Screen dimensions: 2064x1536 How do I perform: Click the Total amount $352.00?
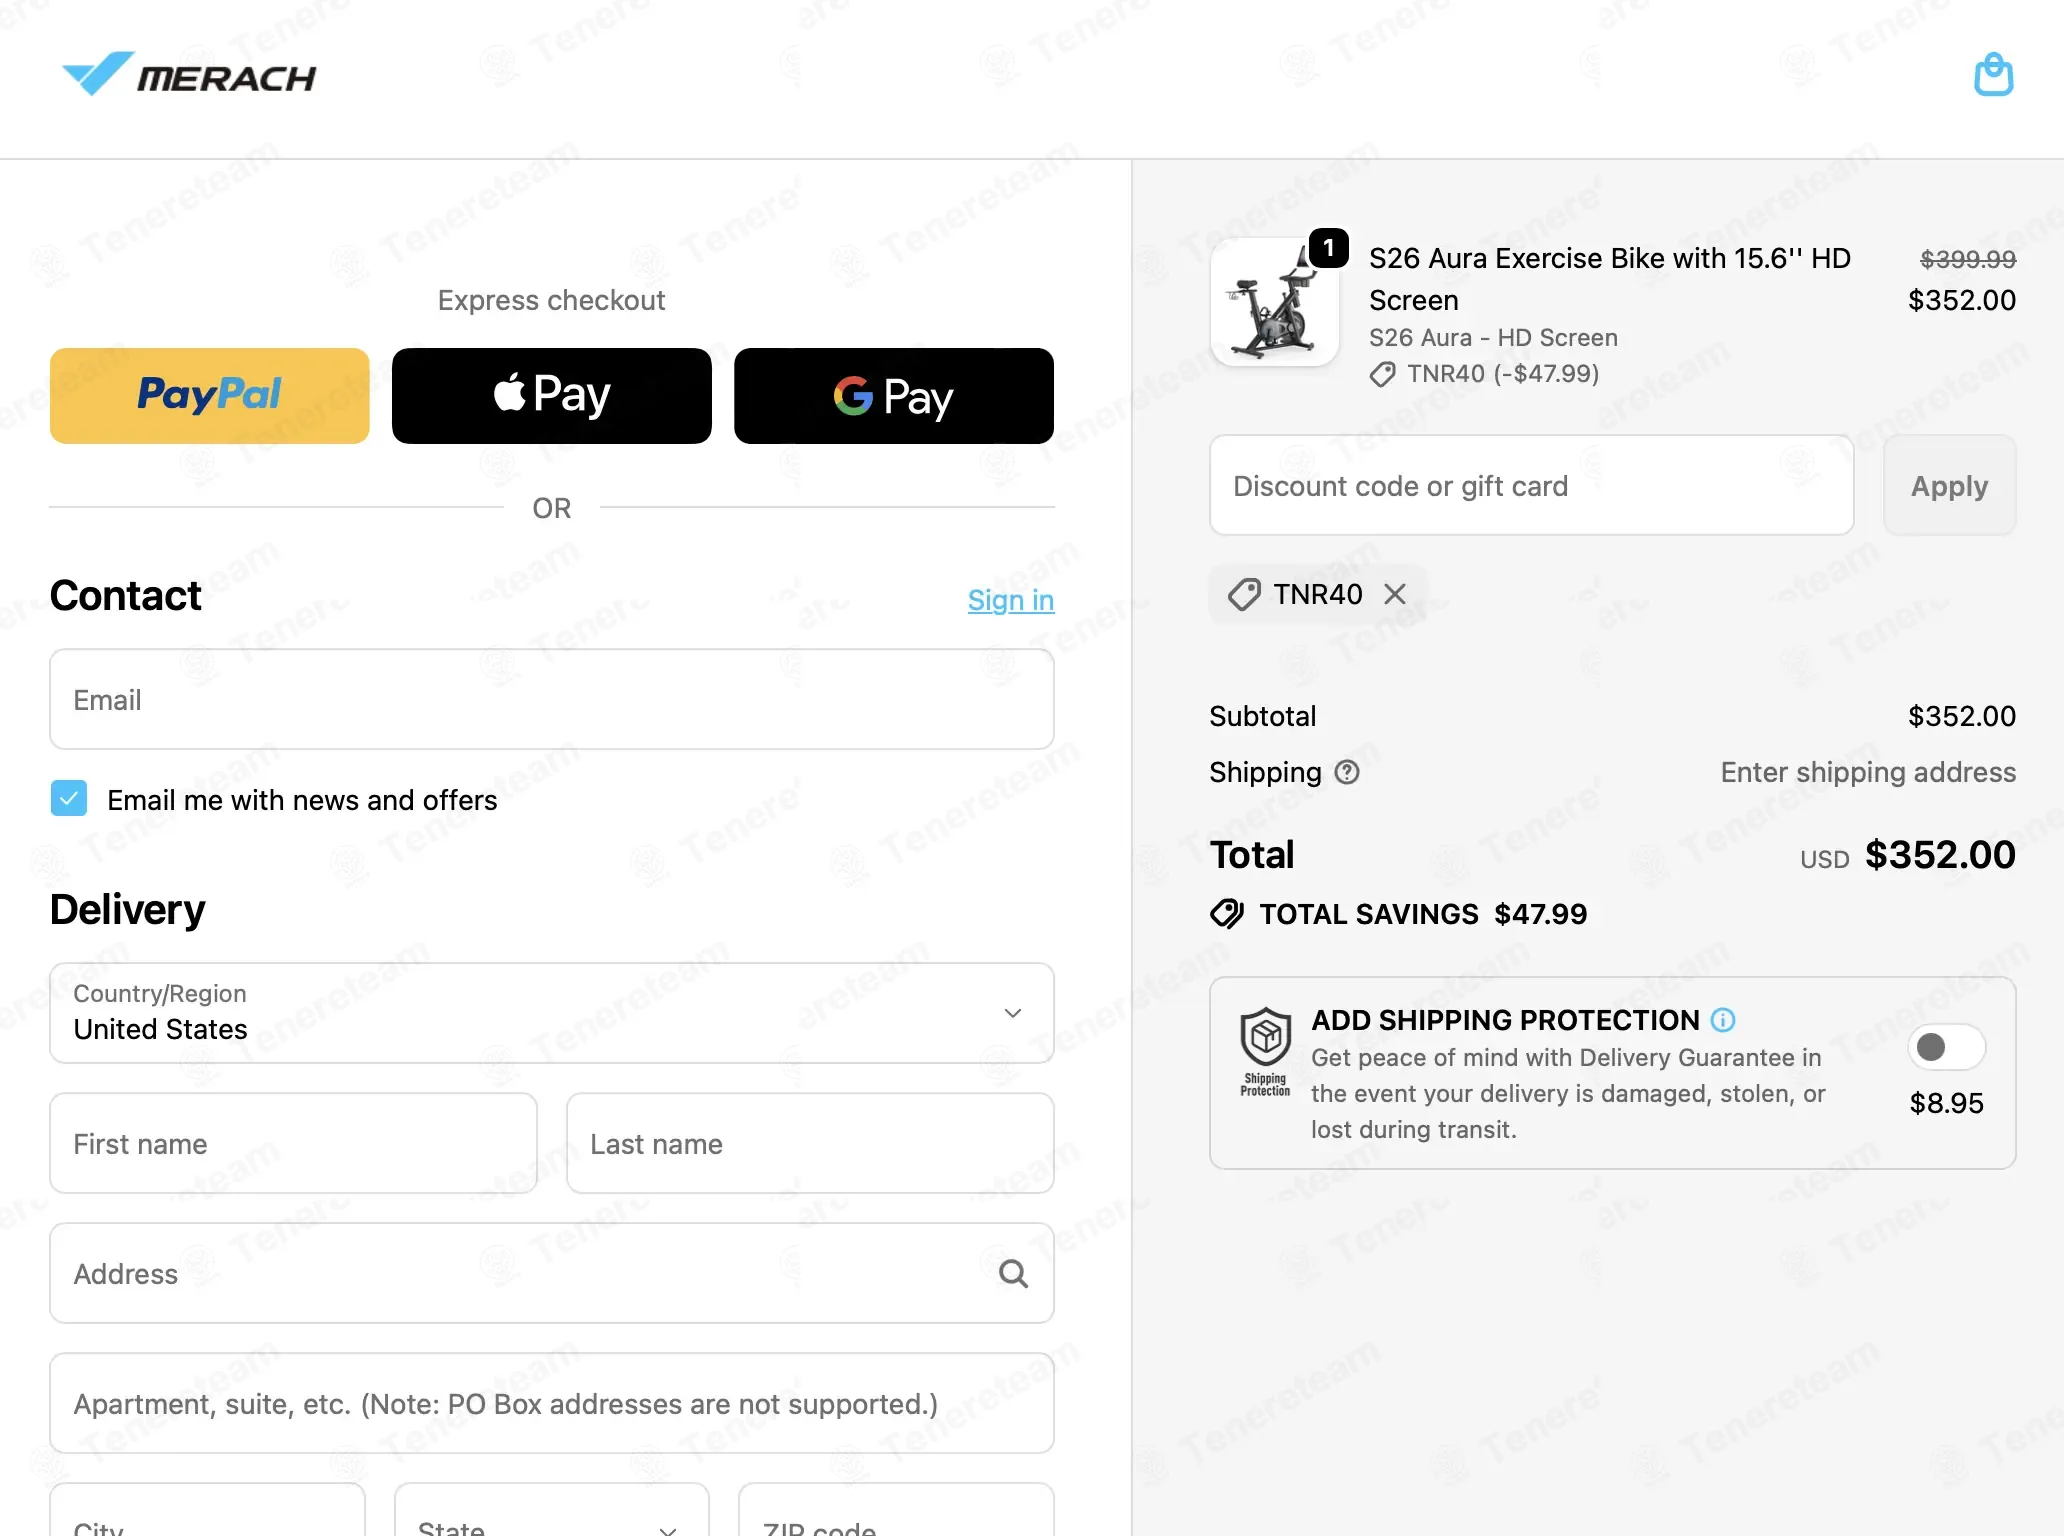(1940, 855)
